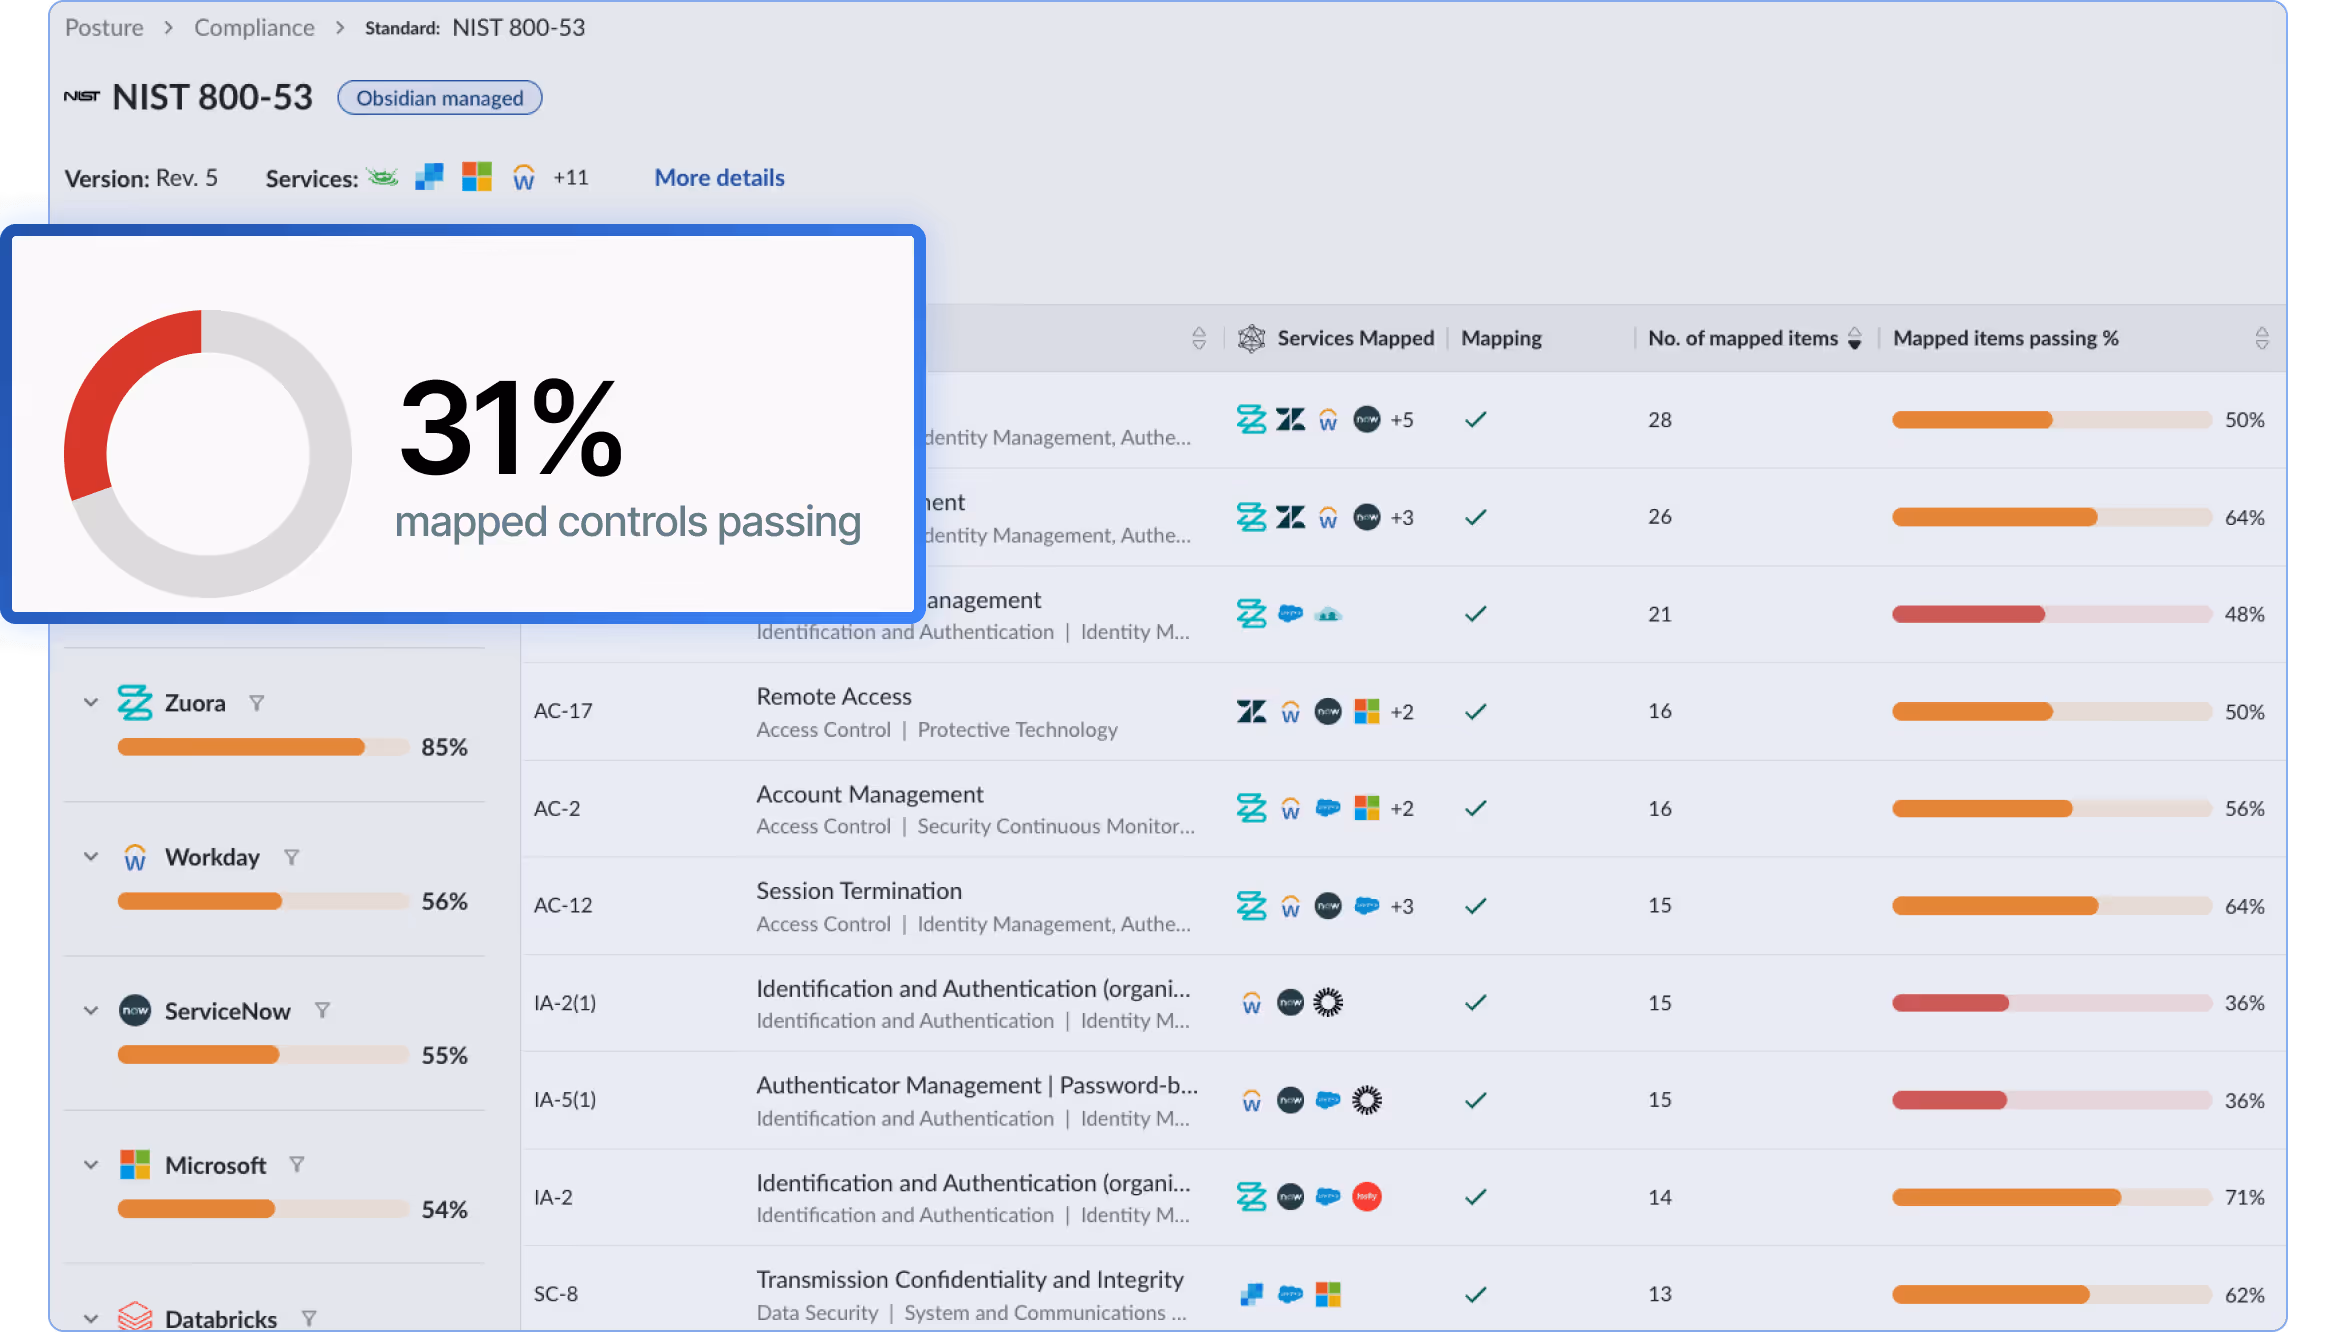The image size is (2336, 1332).
Task: Click the 71% passing bar in IA-2 row
Action: click(2052, 1197)
